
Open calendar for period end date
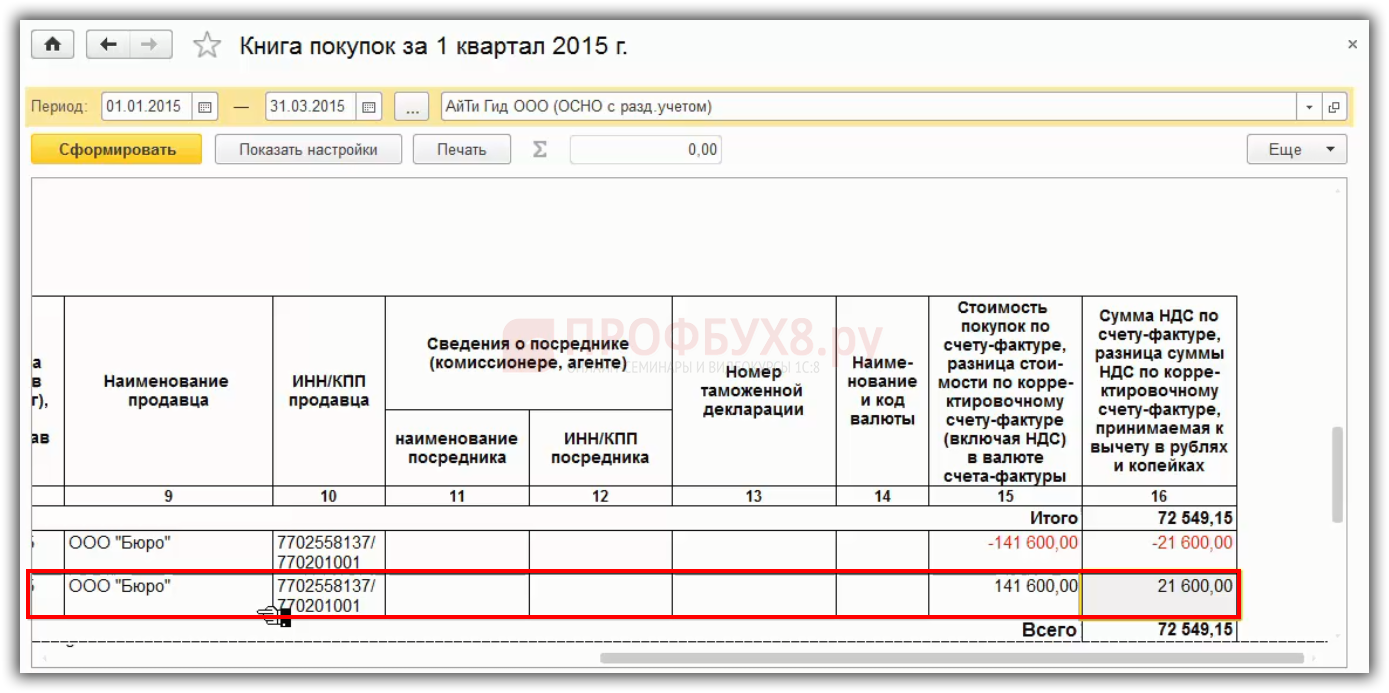[369, 107]
